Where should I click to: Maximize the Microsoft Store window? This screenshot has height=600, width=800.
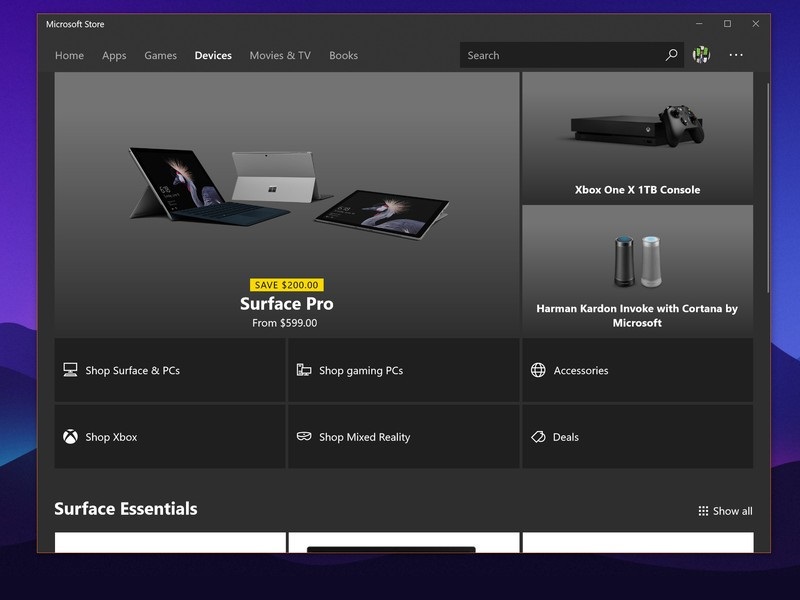pos(728,23)
